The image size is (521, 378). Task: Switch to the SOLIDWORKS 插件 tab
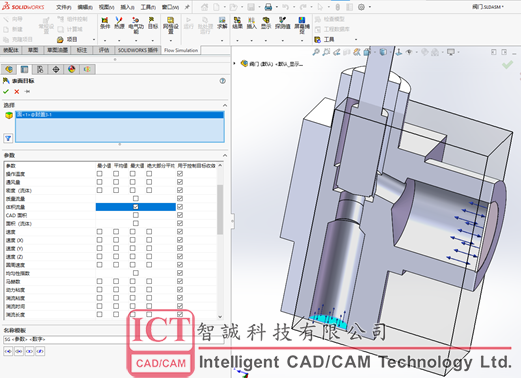pos(138,50)
